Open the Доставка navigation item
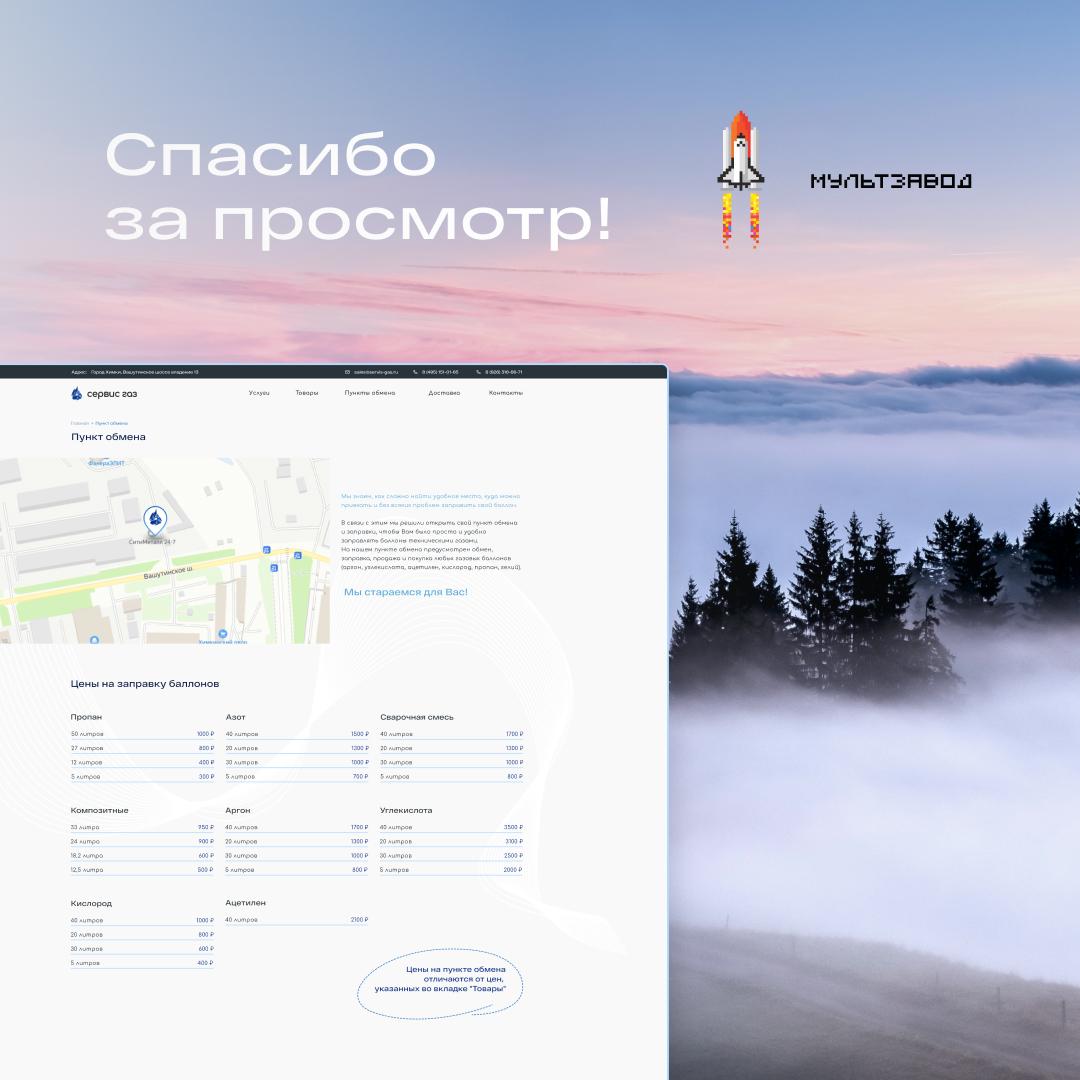This screenshot has width=1080, height=1080. coord(444,393)
